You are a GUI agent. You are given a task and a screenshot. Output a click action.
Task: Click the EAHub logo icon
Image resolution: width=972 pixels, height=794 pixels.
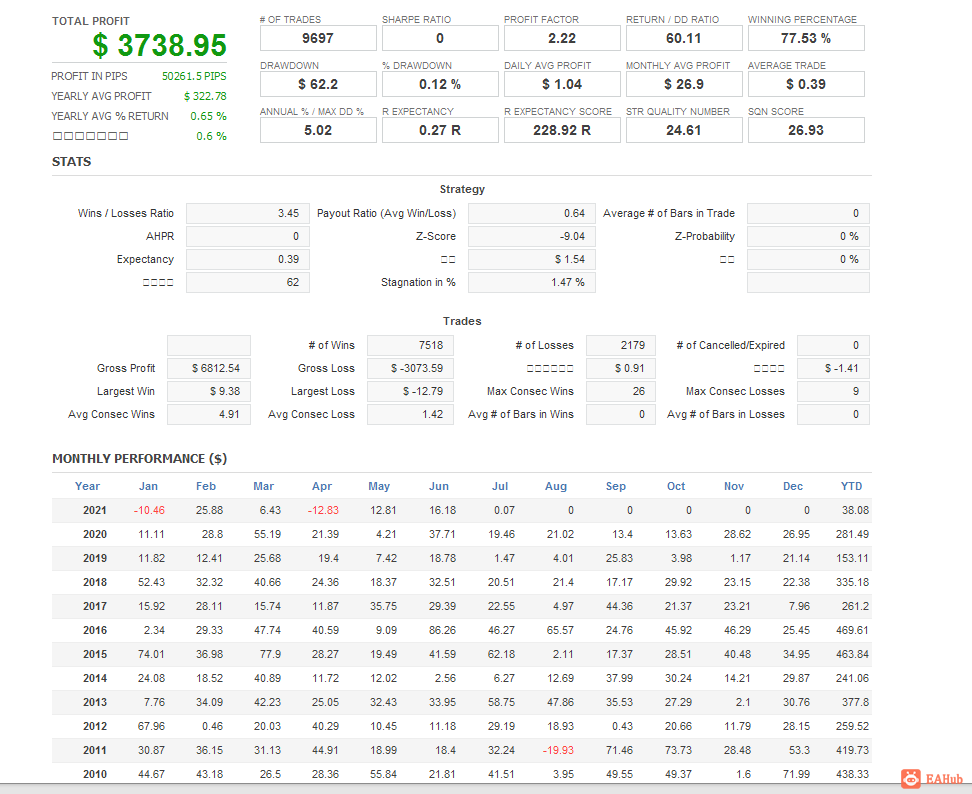911,779
